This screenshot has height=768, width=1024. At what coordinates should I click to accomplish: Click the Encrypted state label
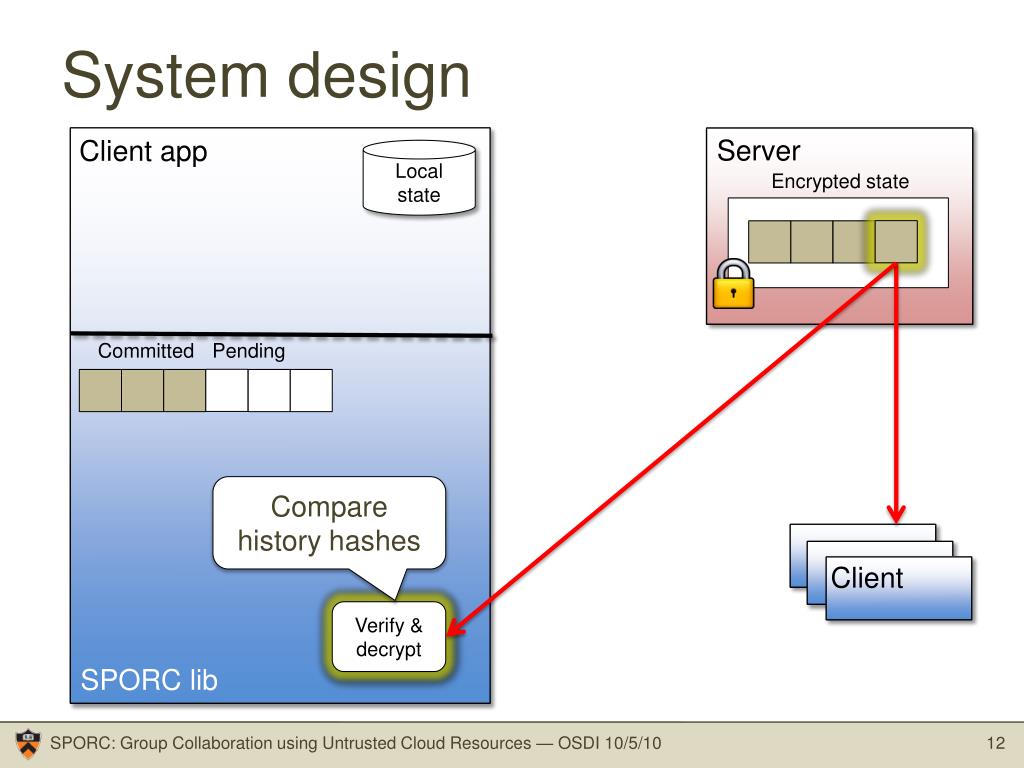[x=840, y=181]
